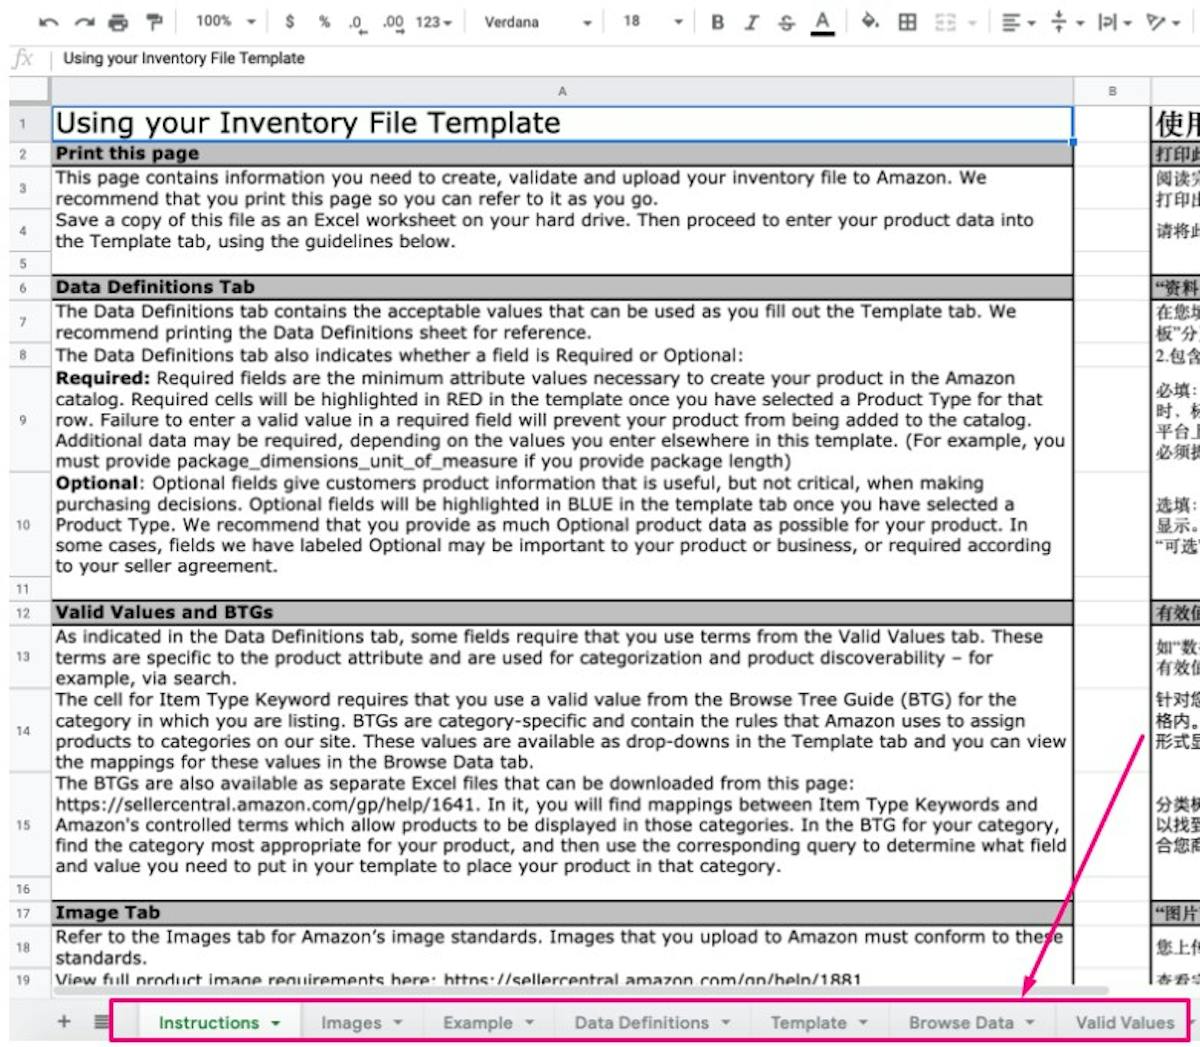This screenshot has width=1200, height=1047.
Task: Select the 'Valid Values and BTGs' heading cell
Action: pos(562,613)
